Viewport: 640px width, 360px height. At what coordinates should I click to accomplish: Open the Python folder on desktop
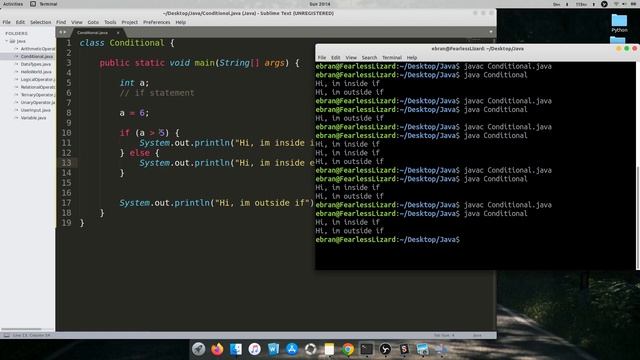point(619,23)
